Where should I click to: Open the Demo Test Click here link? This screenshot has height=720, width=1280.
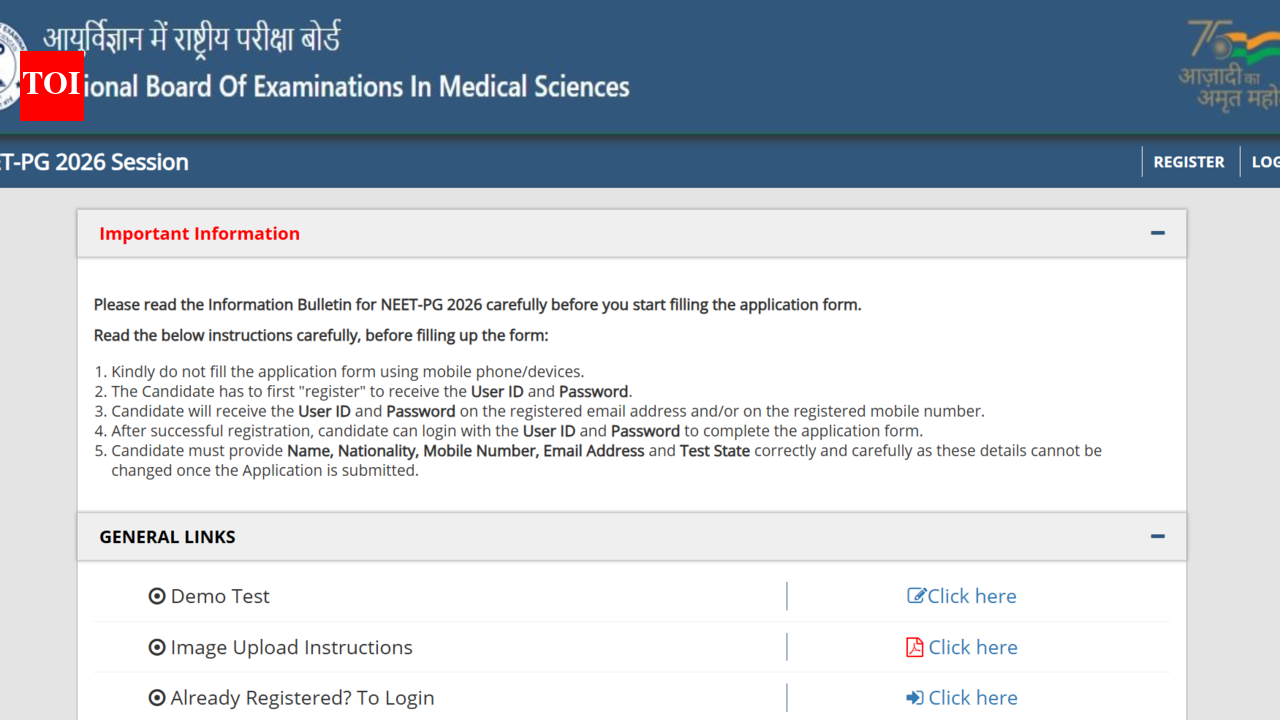coord(972,596)
